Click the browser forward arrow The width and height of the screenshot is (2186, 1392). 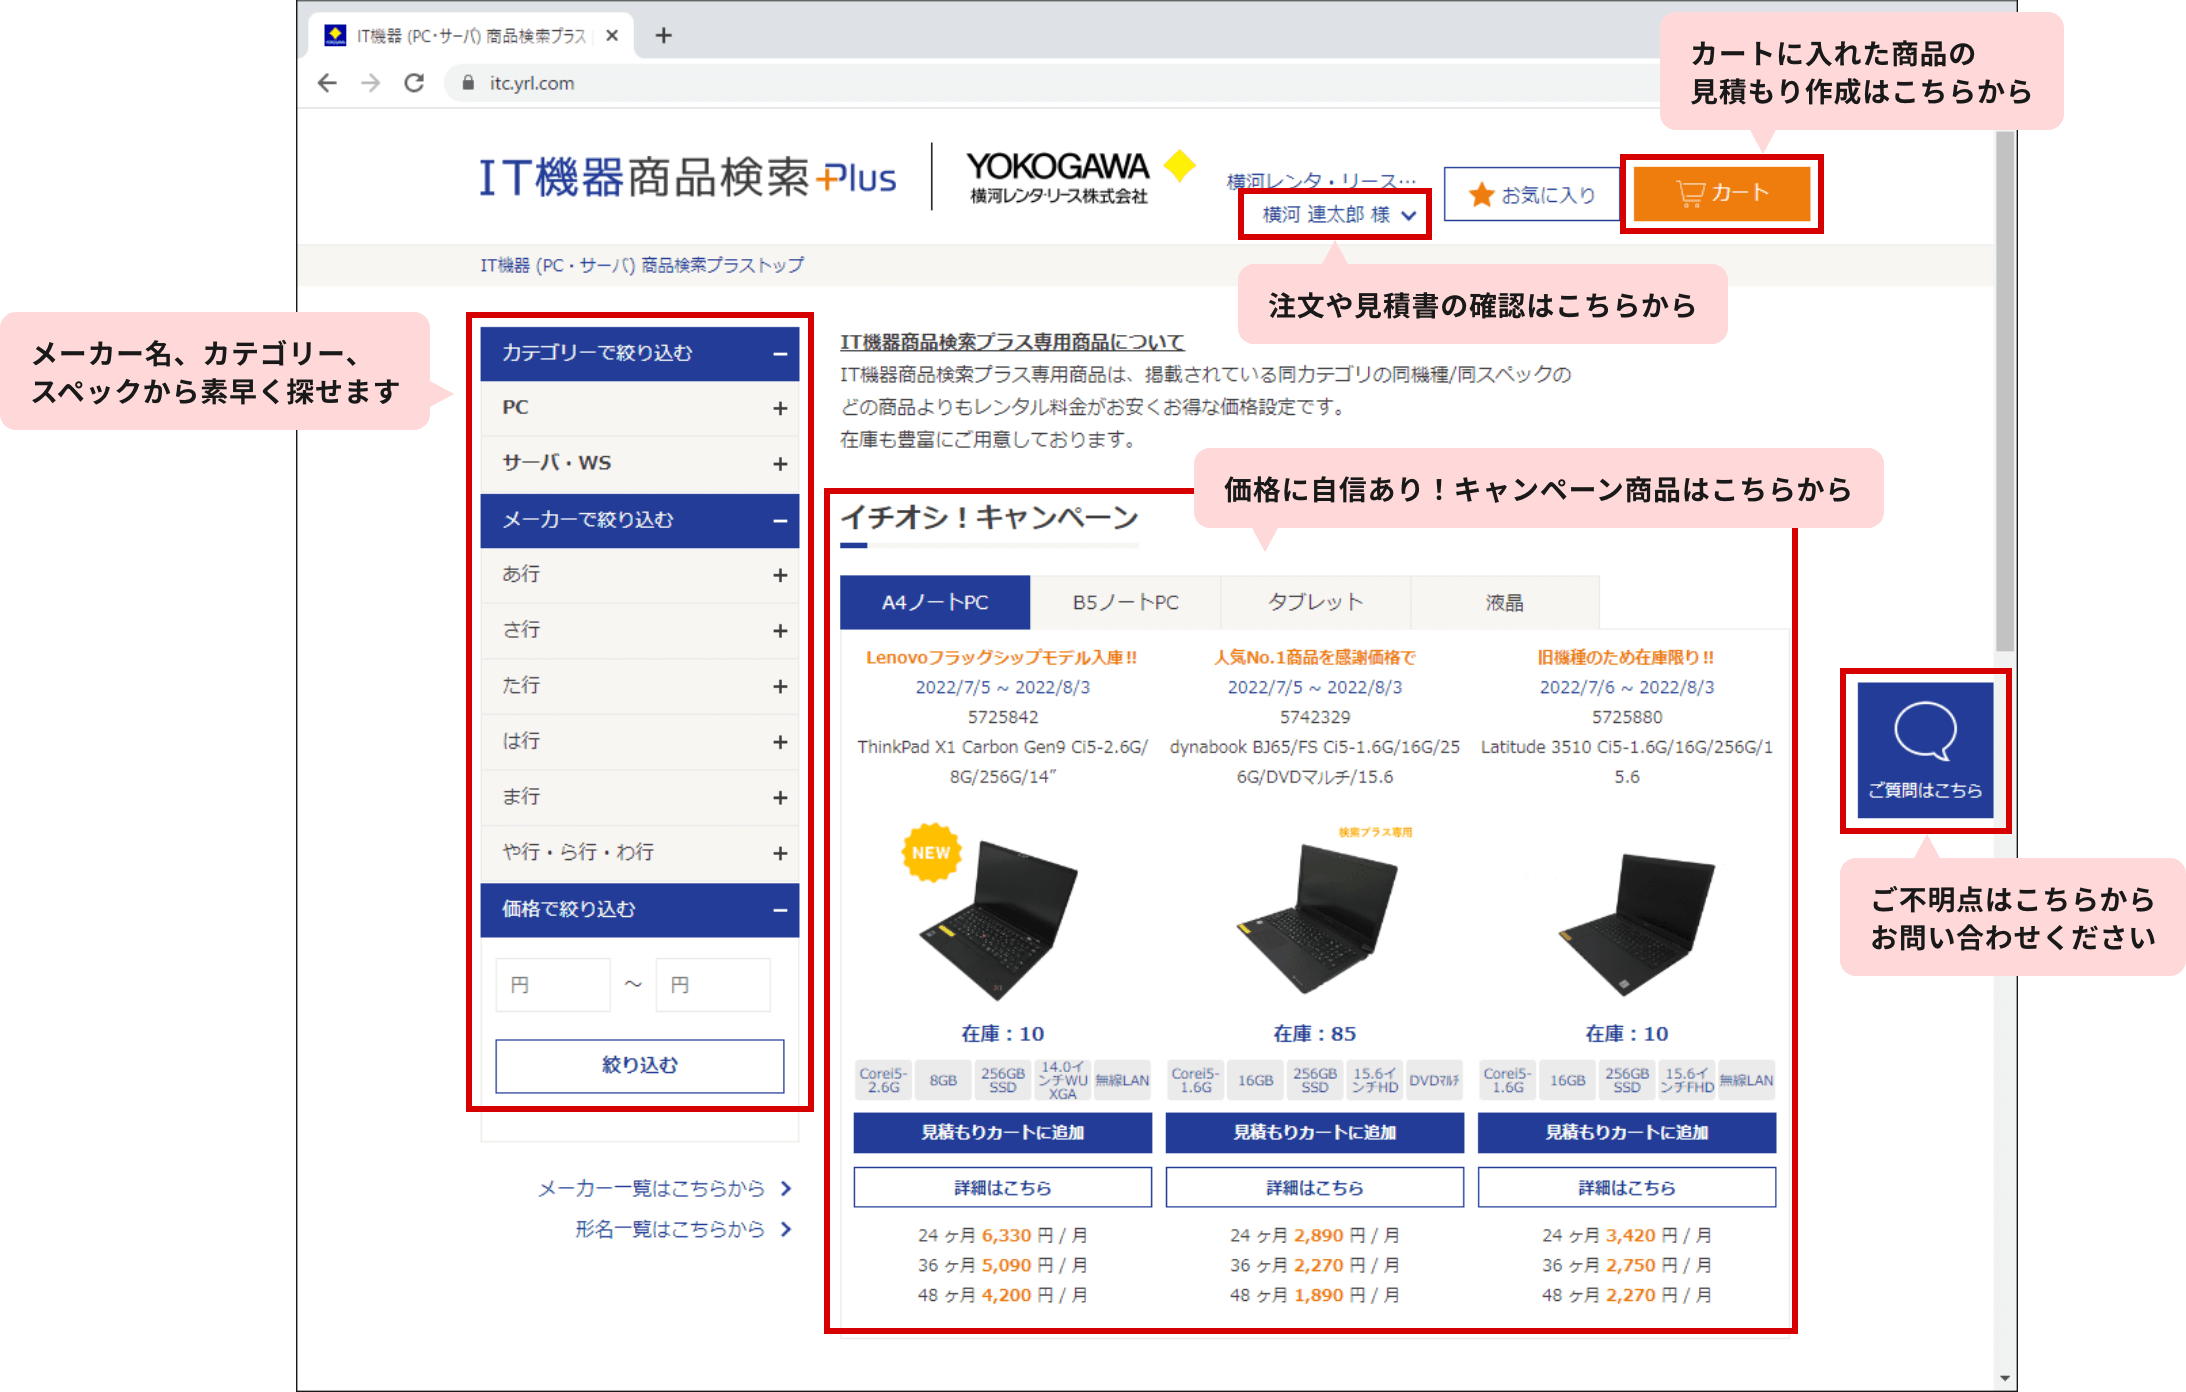pos(371,83)
